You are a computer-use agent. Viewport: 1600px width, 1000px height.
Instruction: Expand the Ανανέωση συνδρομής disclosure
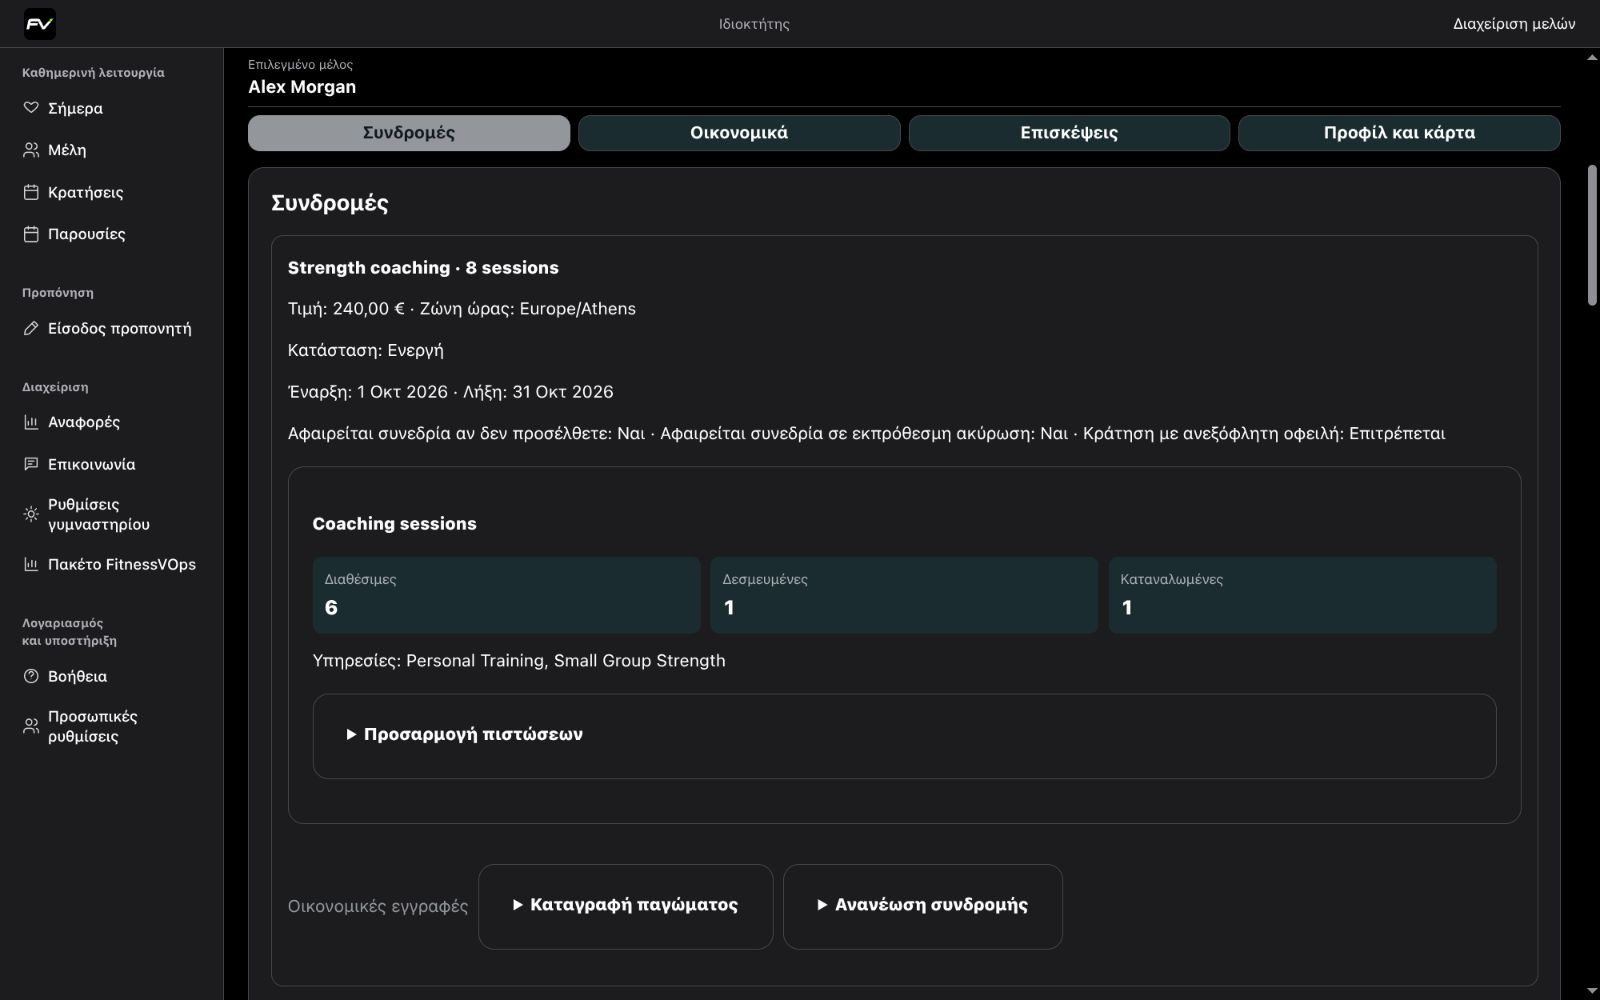pos(922,905)
